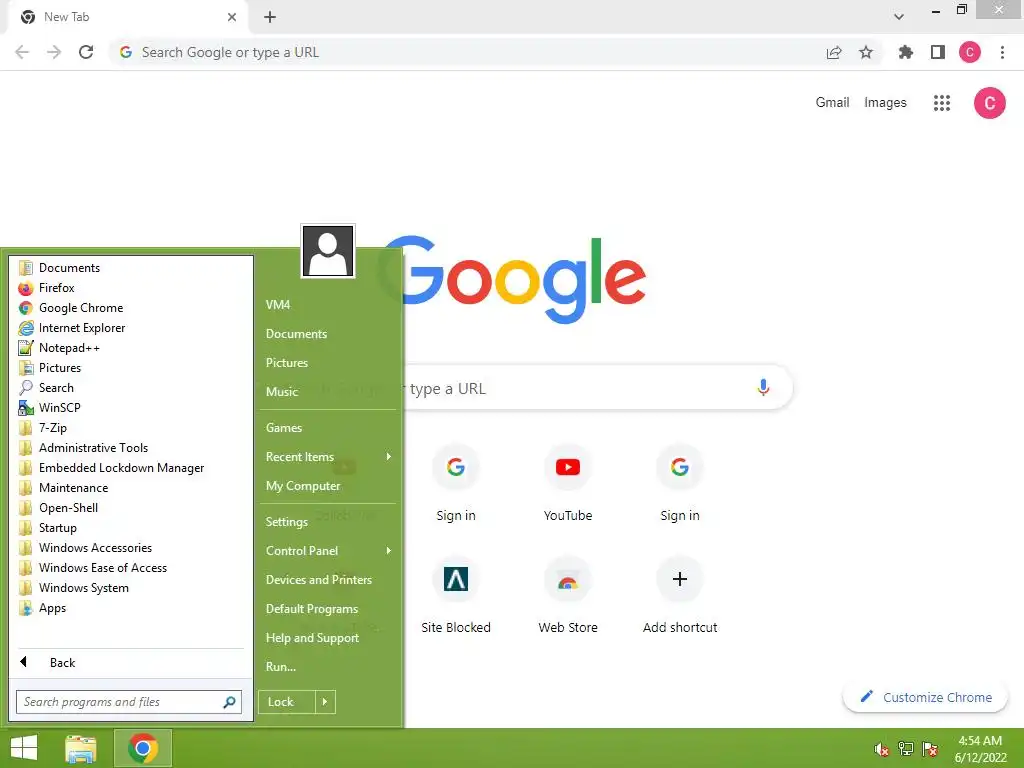Open the tab search dropdown arrow
The width and height of the screenshot is (1024, 768).
coord(899,17)
